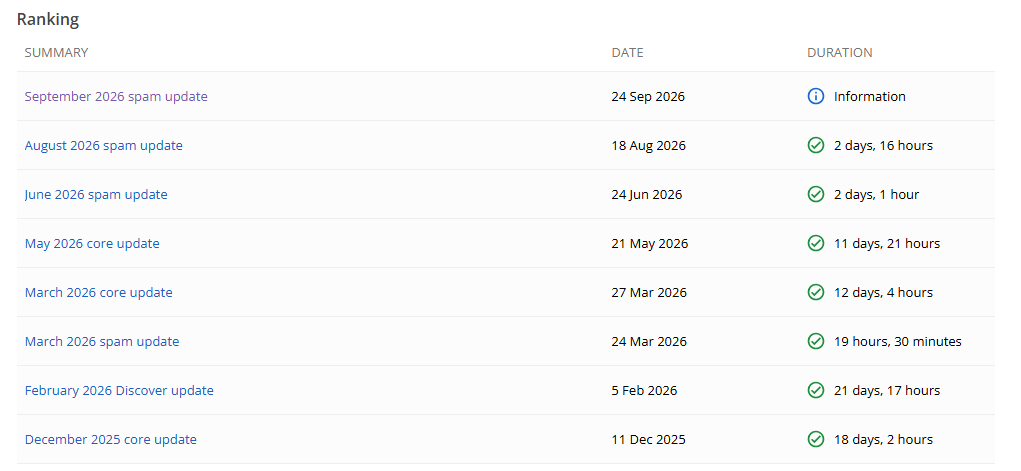Click the SUMMARY column header
The image size is (1021, 471).
point(56,53)
